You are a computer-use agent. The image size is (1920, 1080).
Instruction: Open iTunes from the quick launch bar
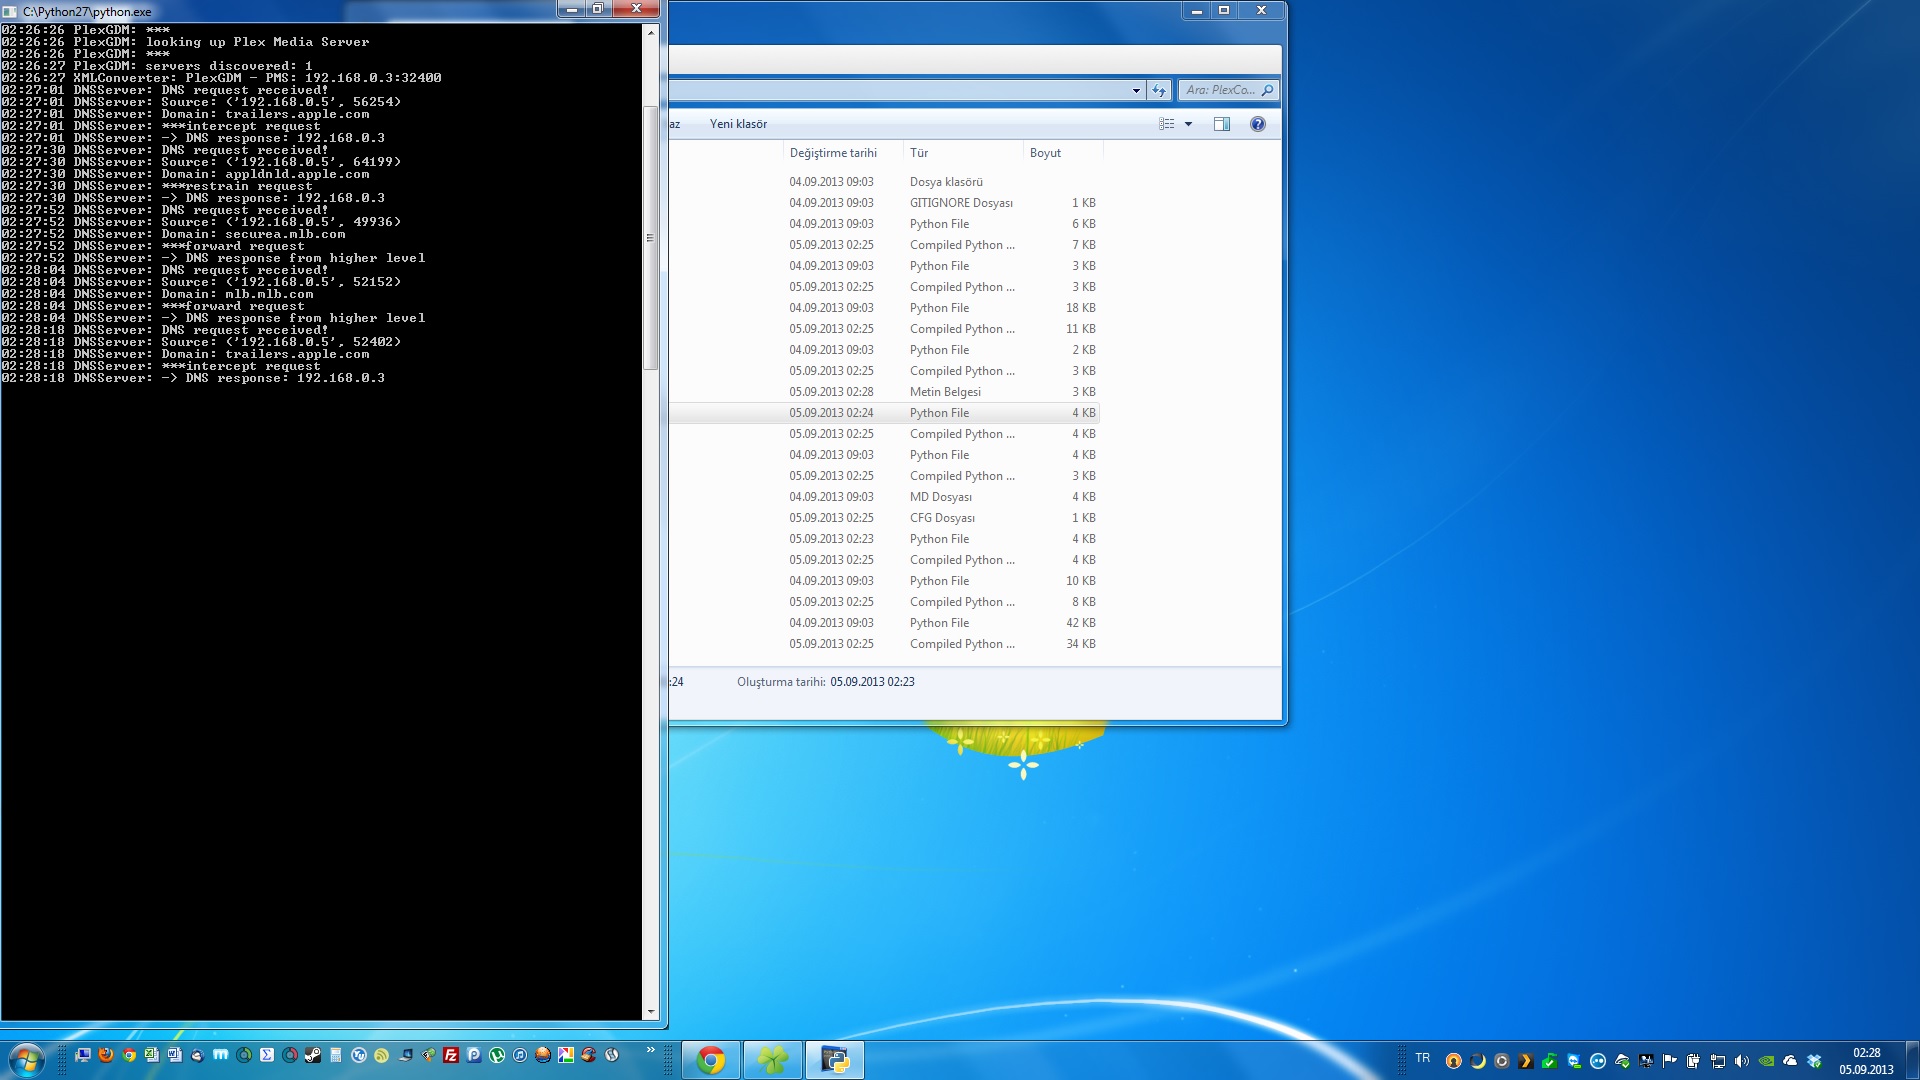[520, 1055]
